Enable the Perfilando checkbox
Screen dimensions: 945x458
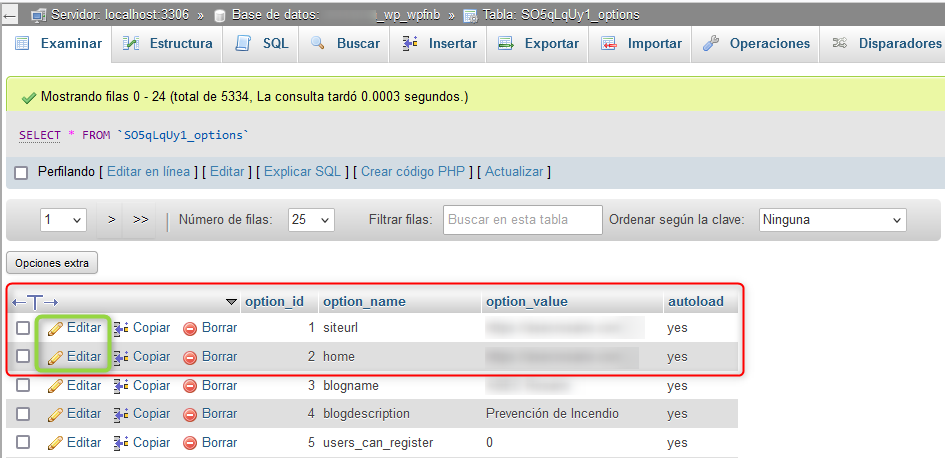pyautogui.click(x=21, y=173)
